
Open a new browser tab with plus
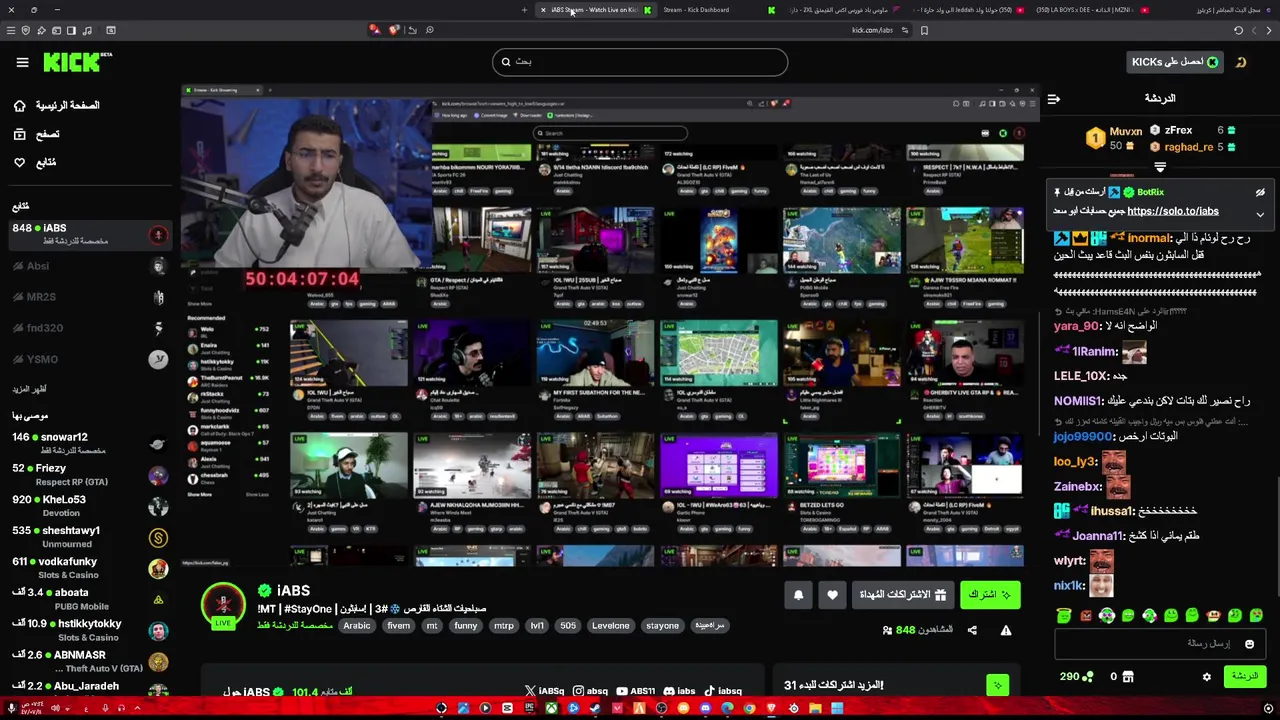[x=524, y=10]
